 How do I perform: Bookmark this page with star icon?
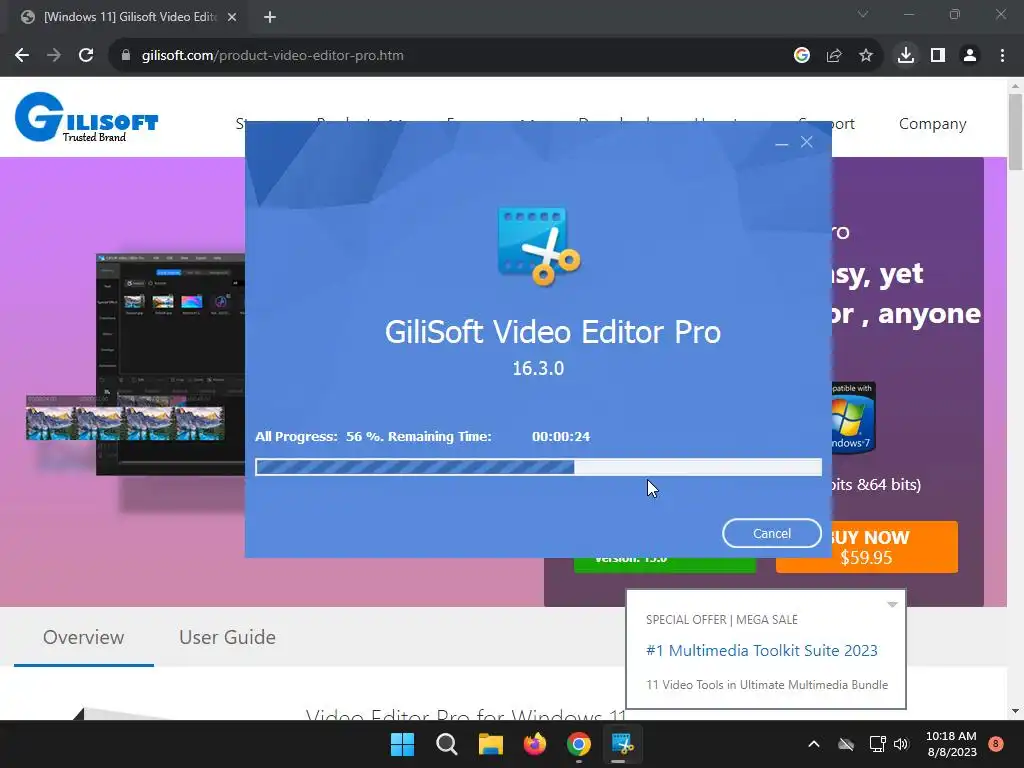pos(866,56)
